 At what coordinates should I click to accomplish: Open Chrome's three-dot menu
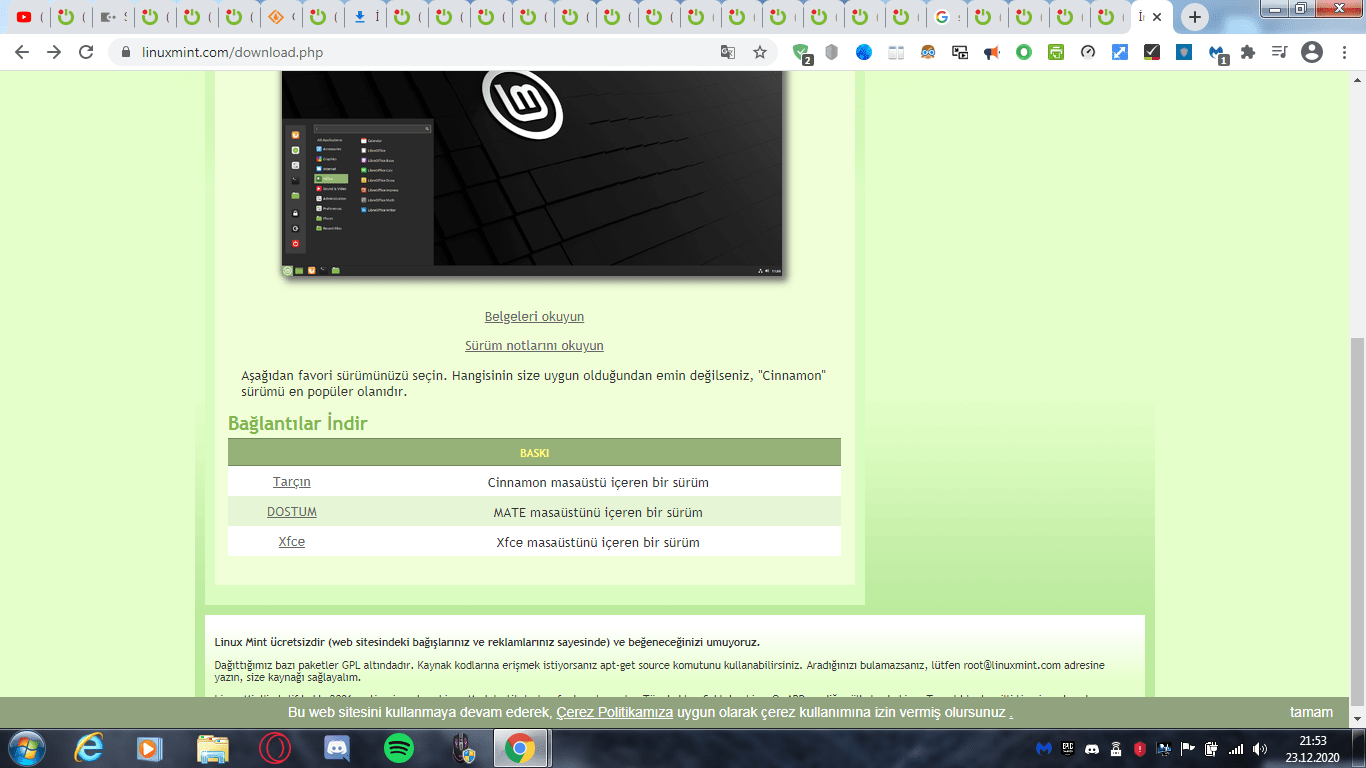pyautogui.click(x=1343, y=52)
